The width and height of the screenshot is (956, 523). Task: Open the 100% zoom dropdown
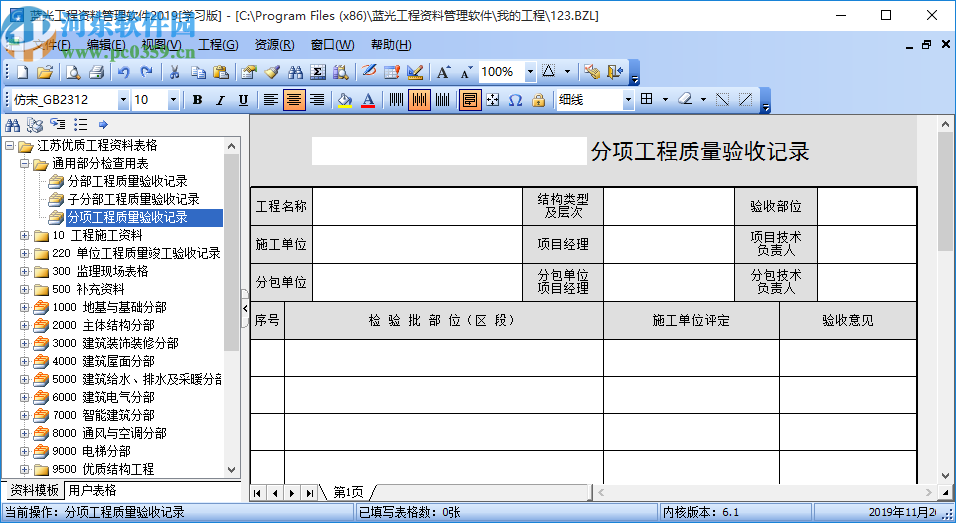pyautogui.click(x=530, y=72)
